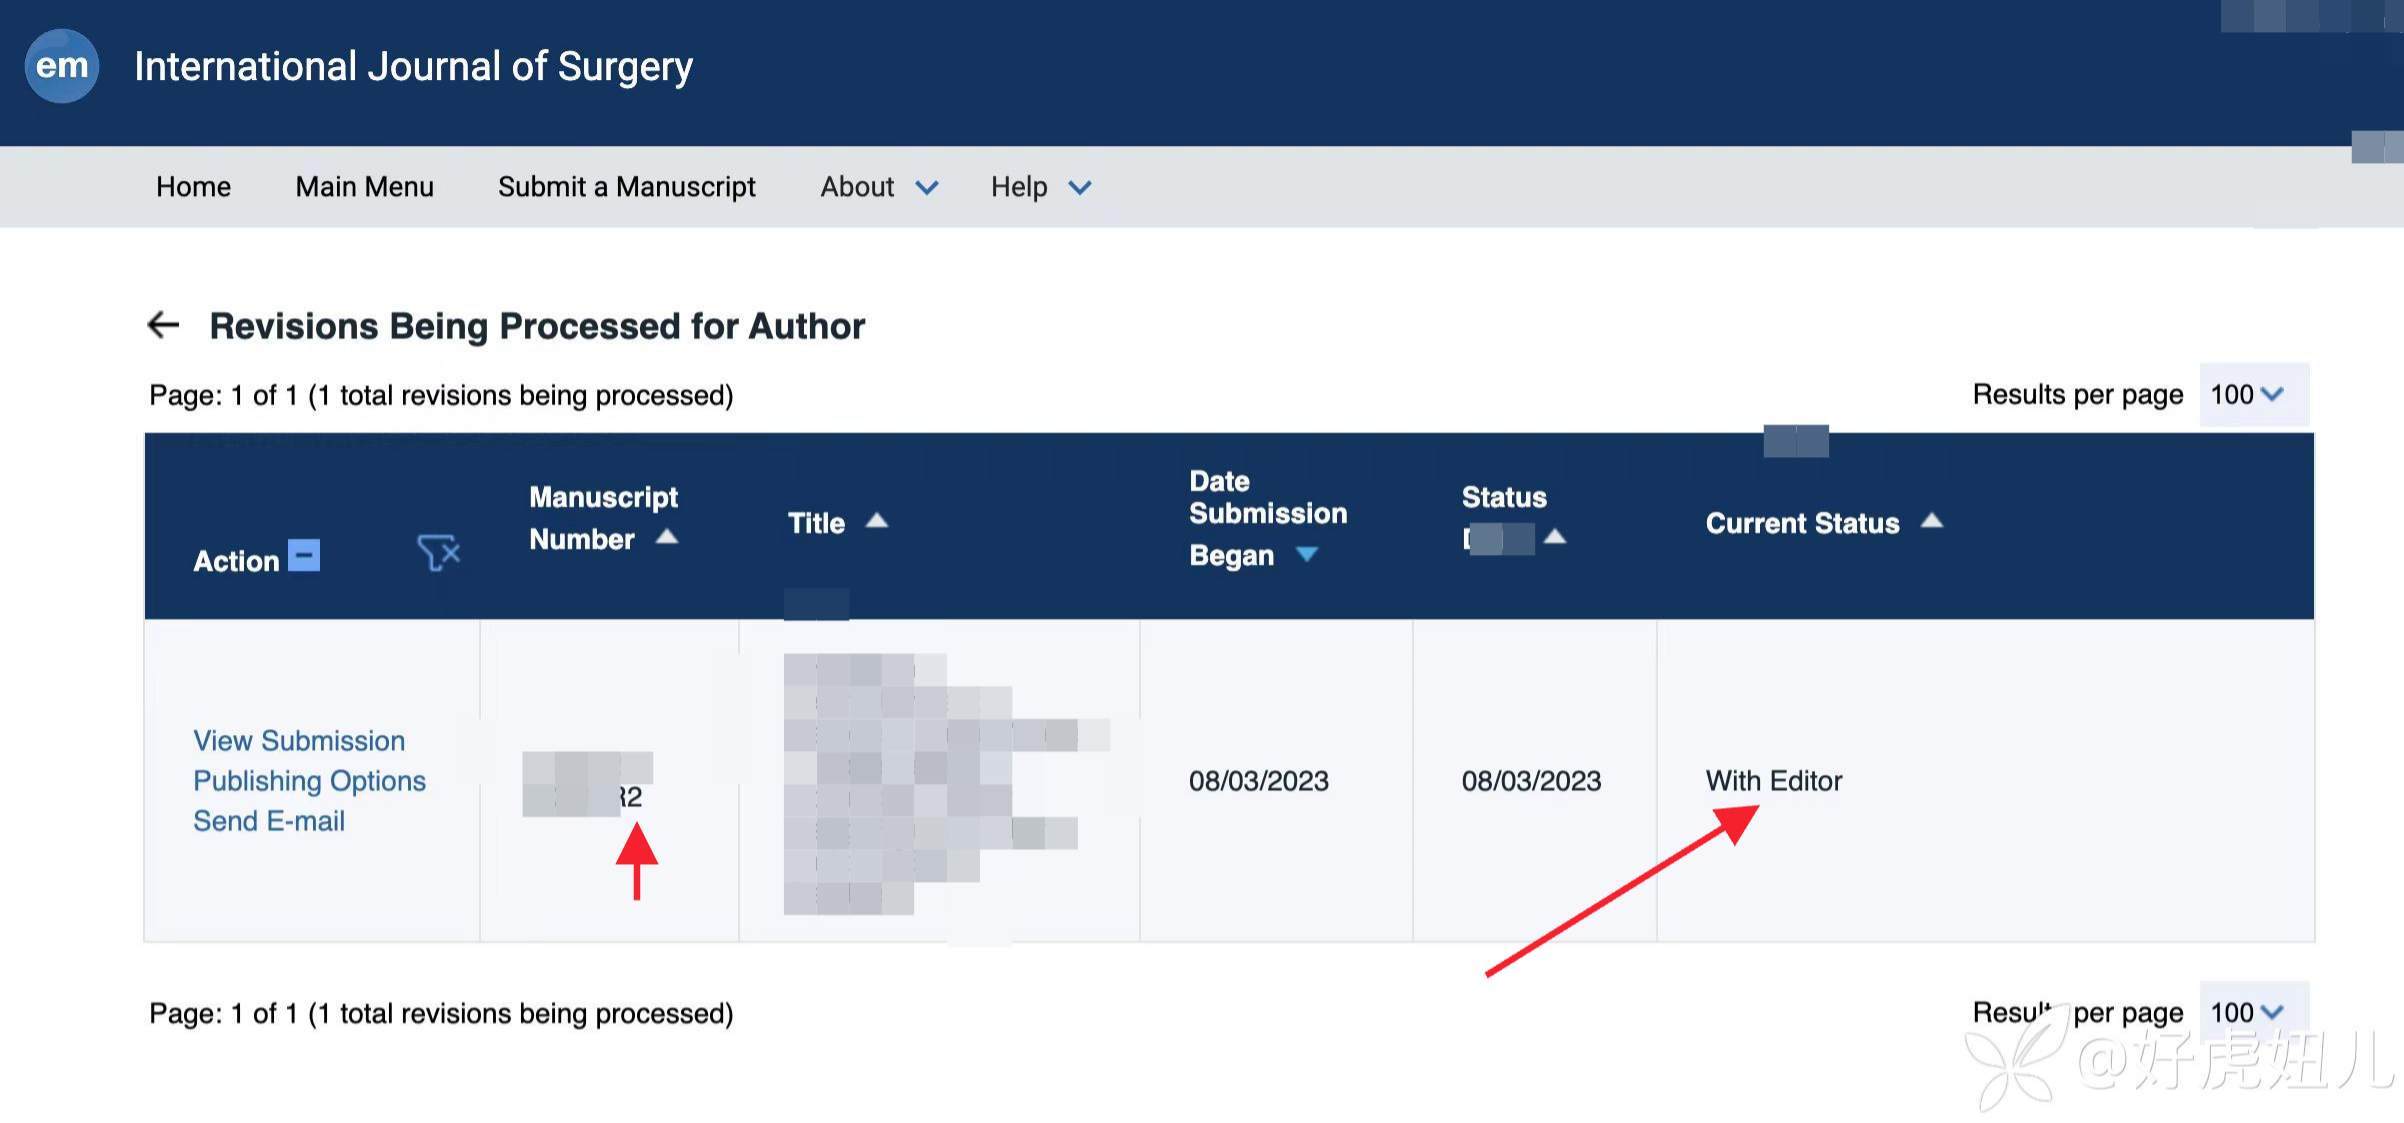The height and width of the screenshot is (1123, 2404).
Task: Sort by Date Submission Began arrow
Action: pos(1306,554)
